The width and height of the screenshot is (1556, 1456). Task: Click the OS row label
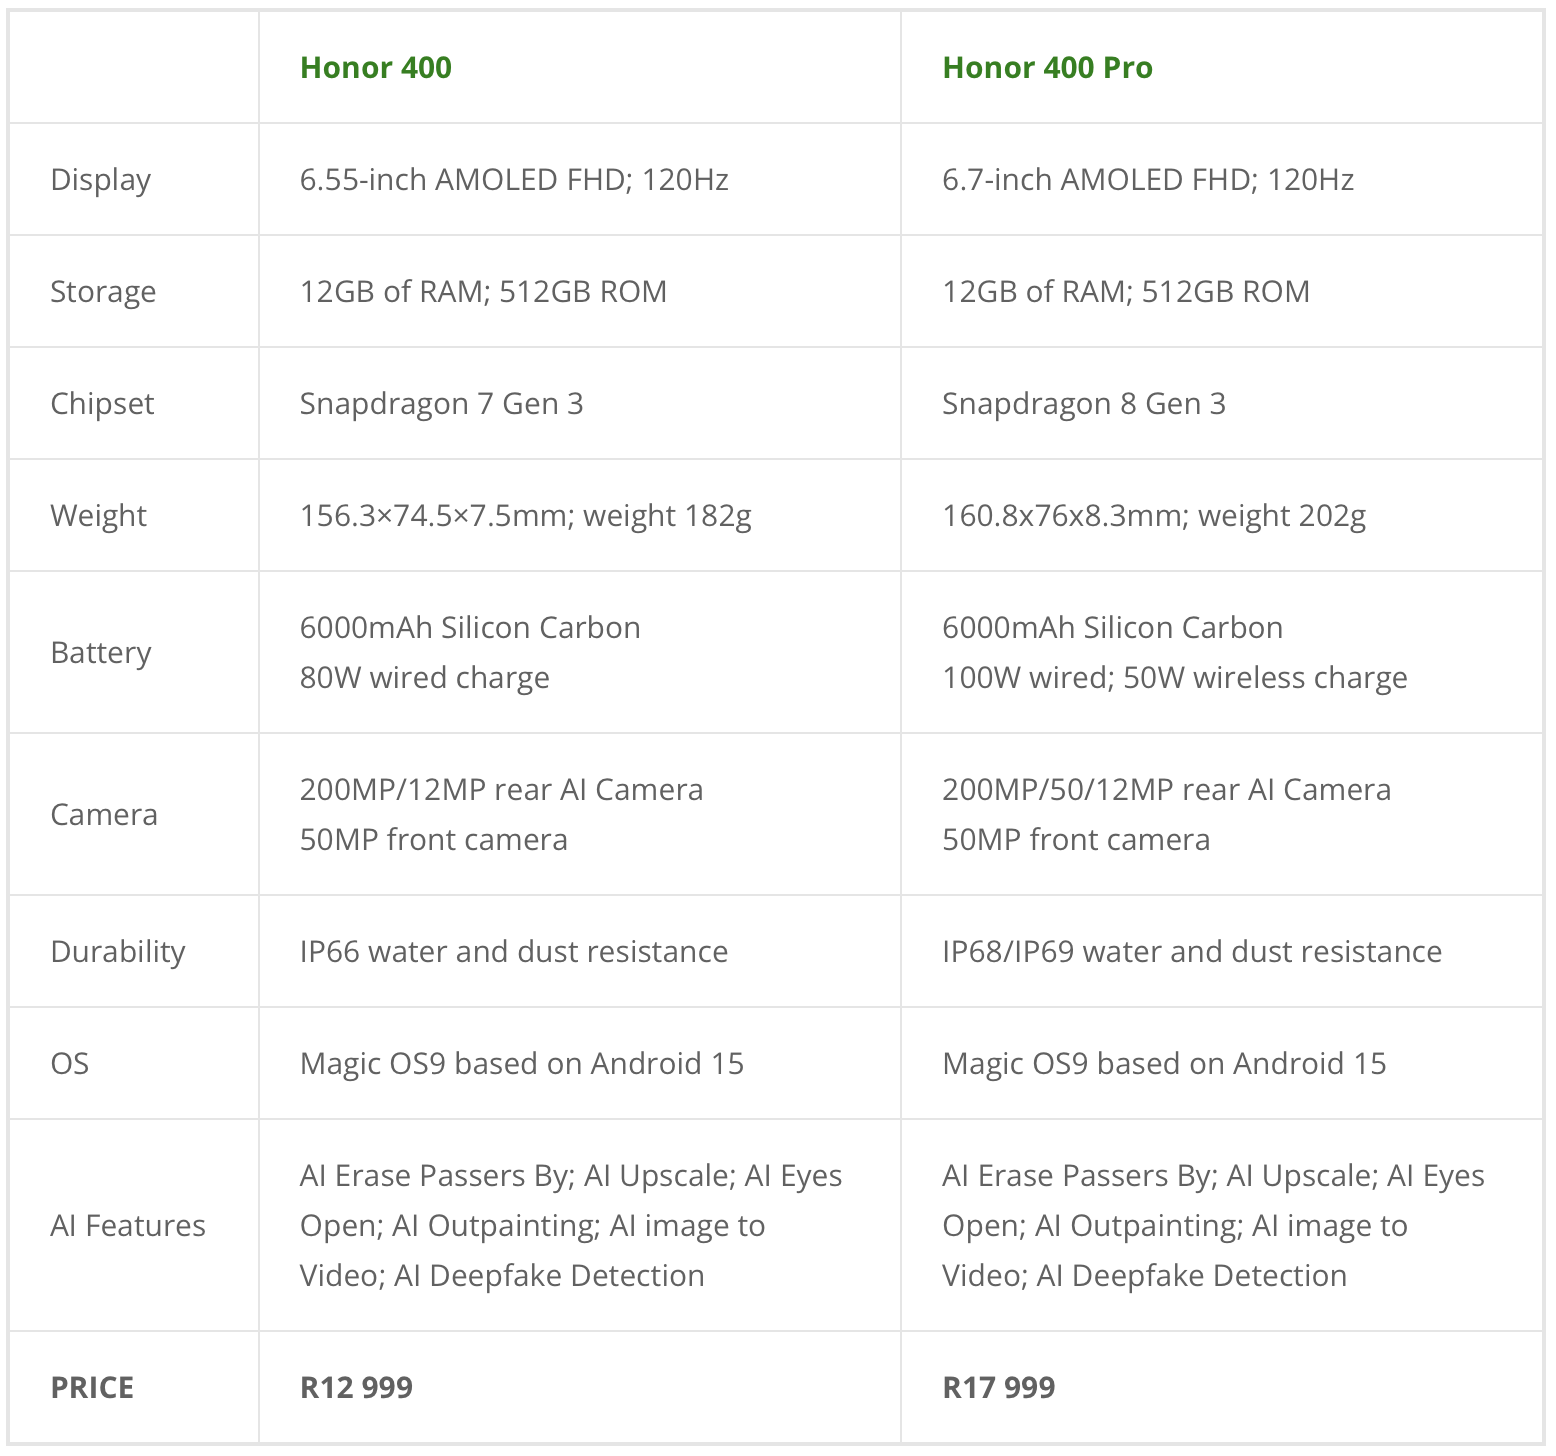click(x=70, y=1064)
